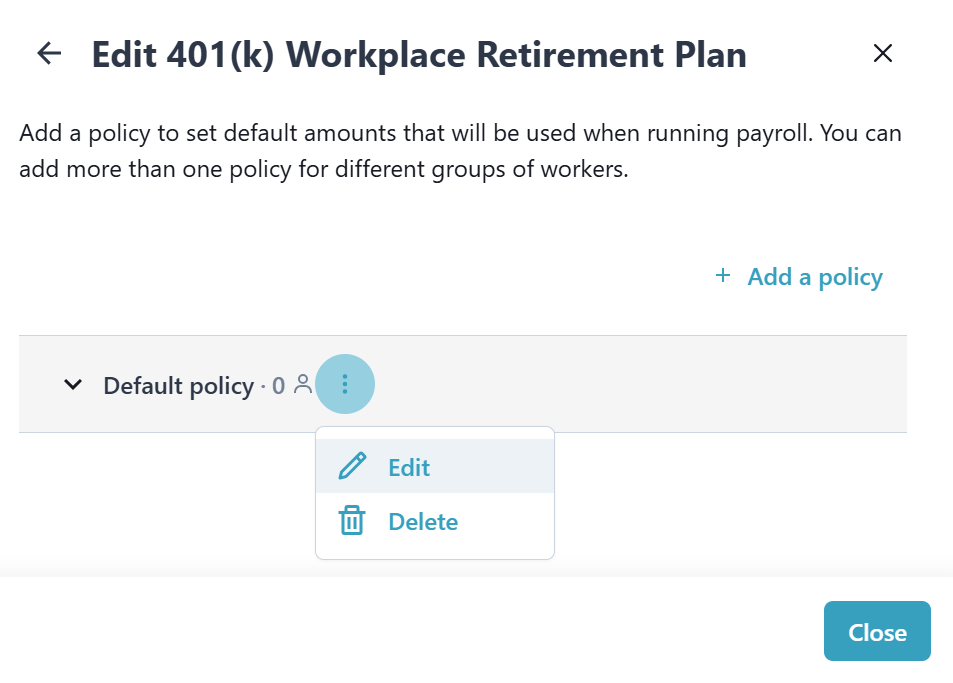Screen dimensions: 953x683
Task: Go back using the left arrow
Action: tap(48, 54)
